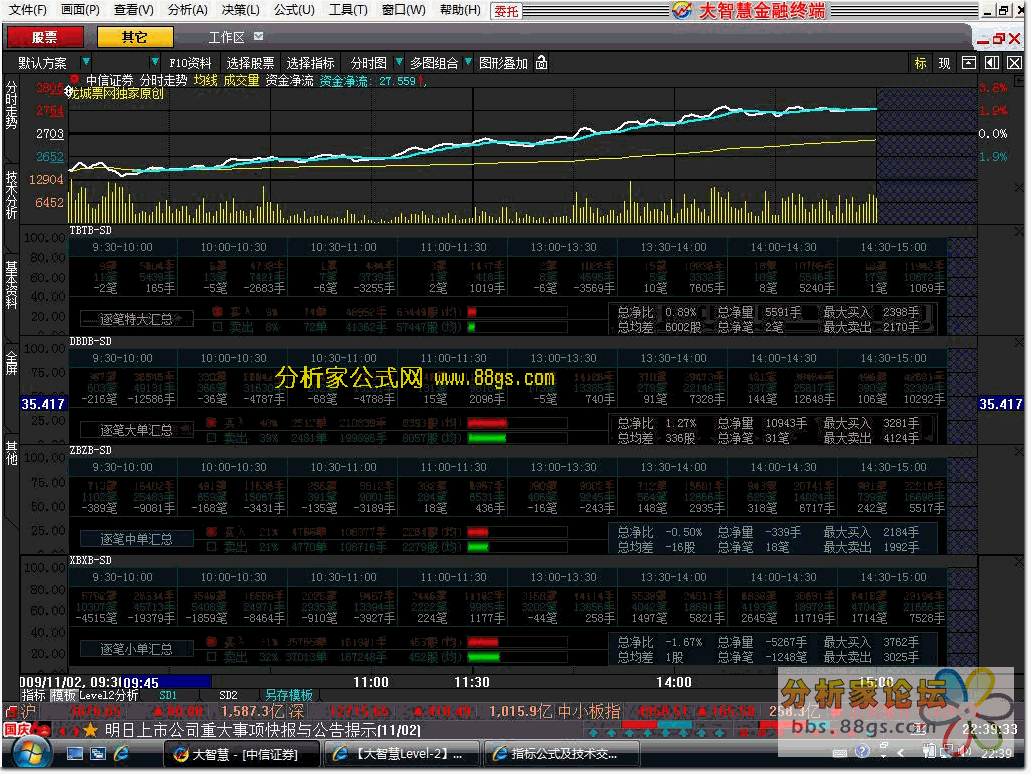Select 卖出 checkbox in XBXB-SD panel

coord(212,656)
